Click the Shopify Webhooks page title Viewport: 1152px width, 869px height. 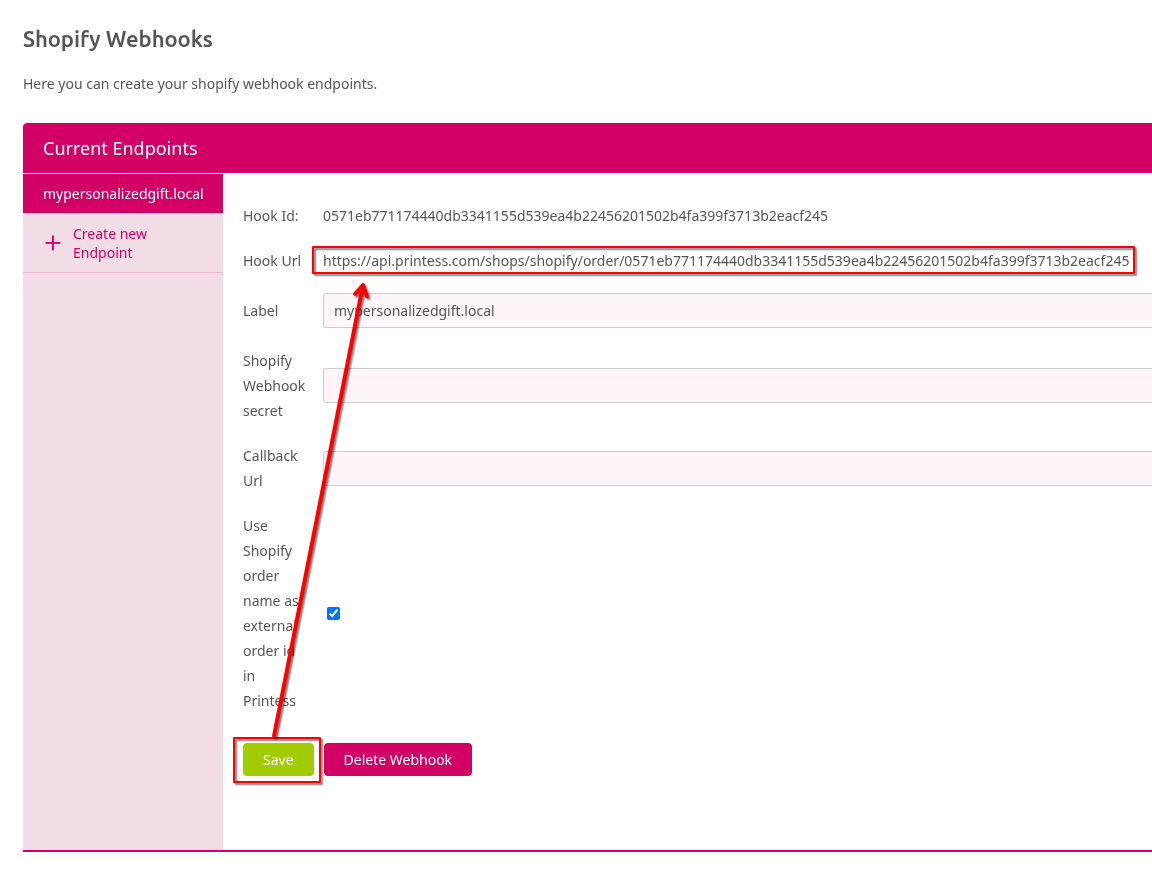click(118, 39)
